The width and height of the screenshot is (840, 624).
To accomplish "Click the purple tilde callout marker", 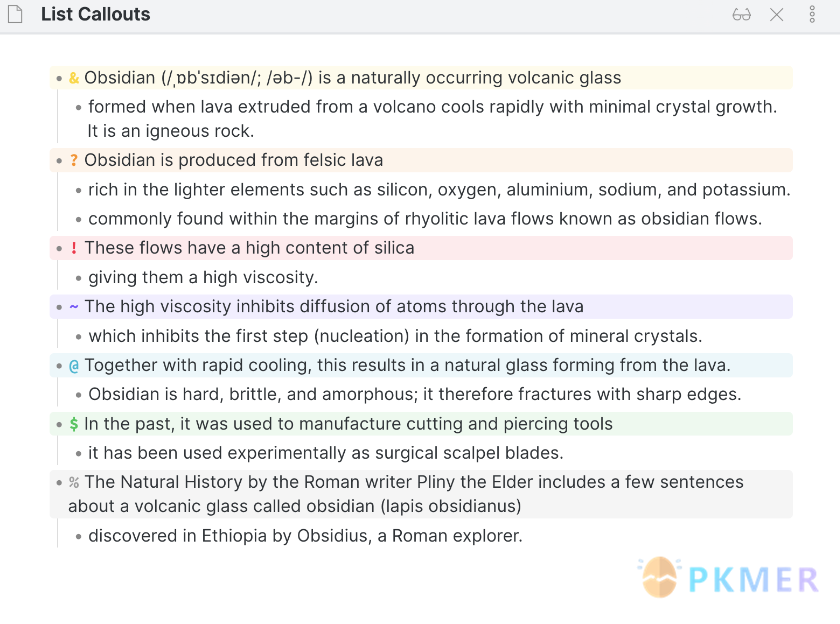I will point(74,307).
